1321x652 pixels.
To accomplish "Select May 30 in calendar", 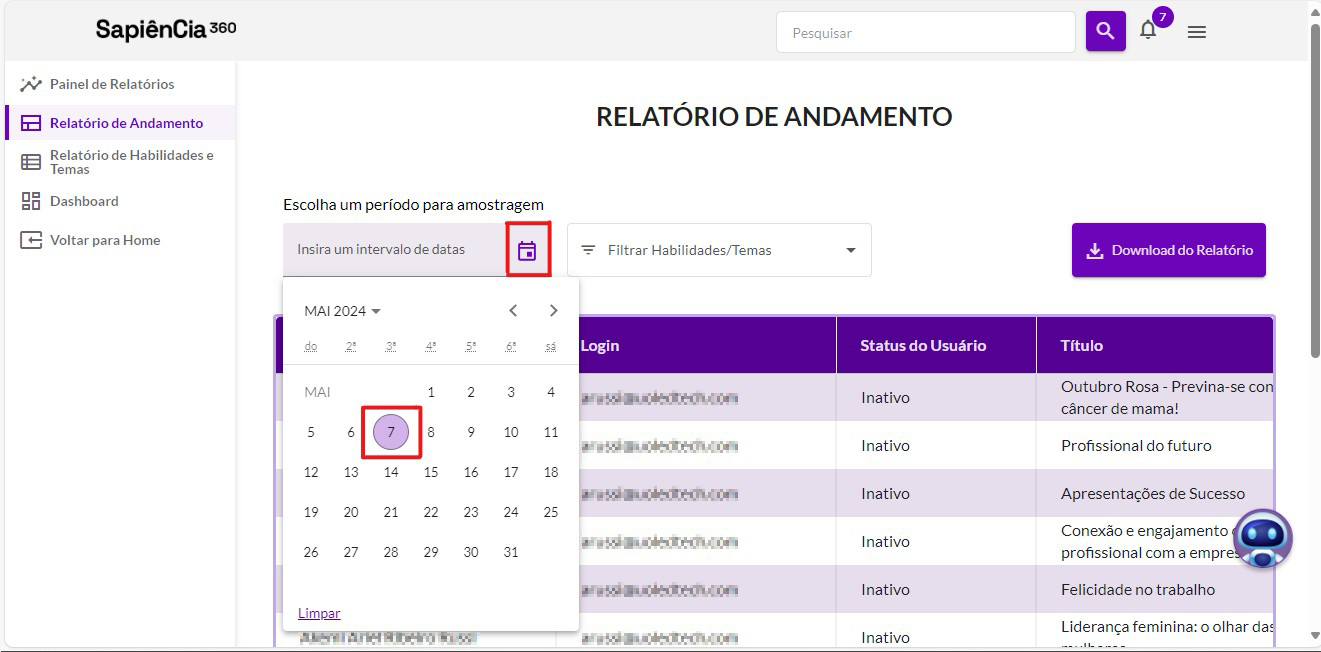I will click(471, 552).
